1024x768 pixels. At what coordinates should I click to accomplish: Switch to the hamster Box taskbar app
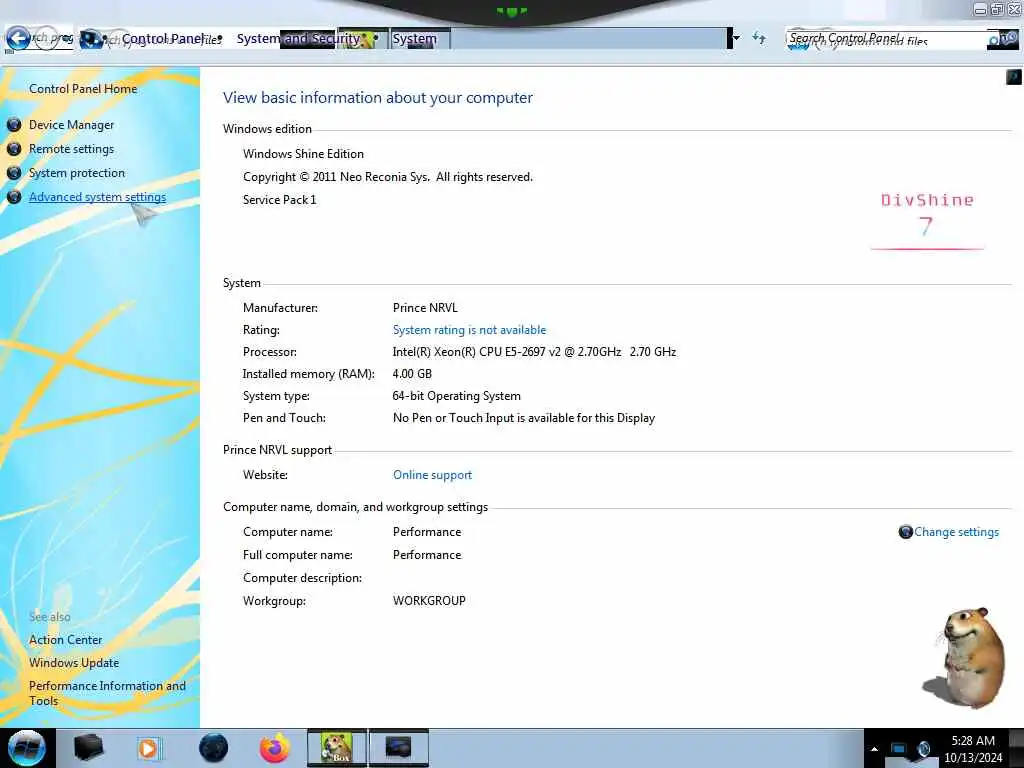(337, 748)
